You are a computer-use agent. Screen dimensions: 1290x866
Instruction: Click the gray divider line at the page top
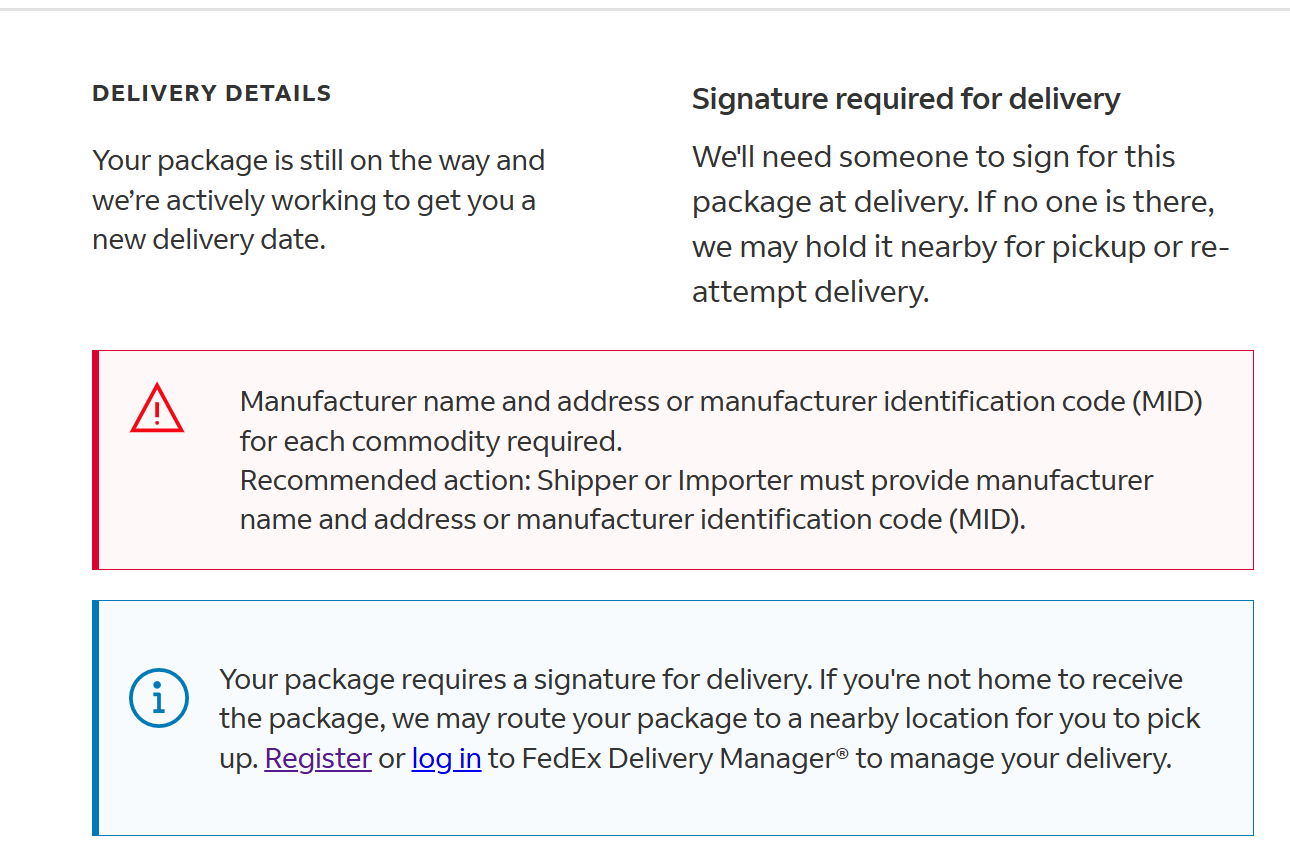(x=645, y=9)
